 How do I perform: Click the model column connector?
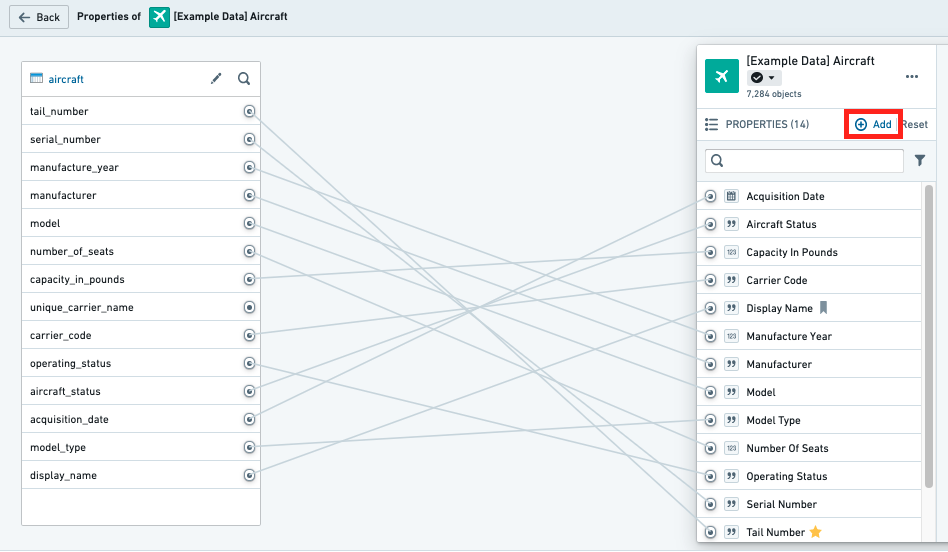249,223
